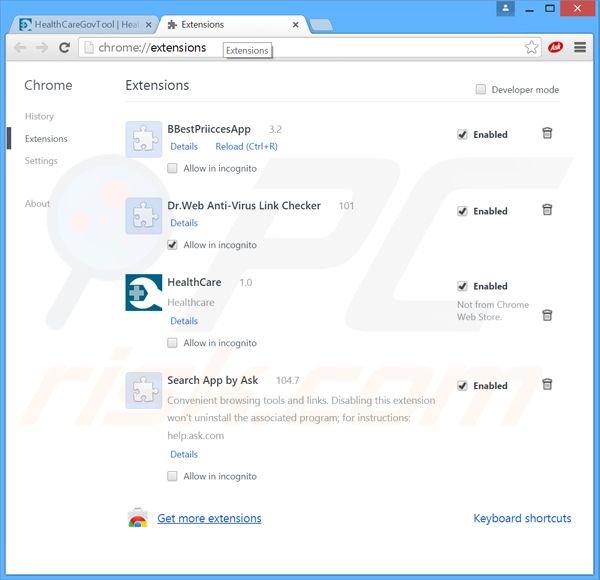Allow BBestPriiccesApp in incognito
Viewport: 600px width, 580px height.
coord(172,168)
